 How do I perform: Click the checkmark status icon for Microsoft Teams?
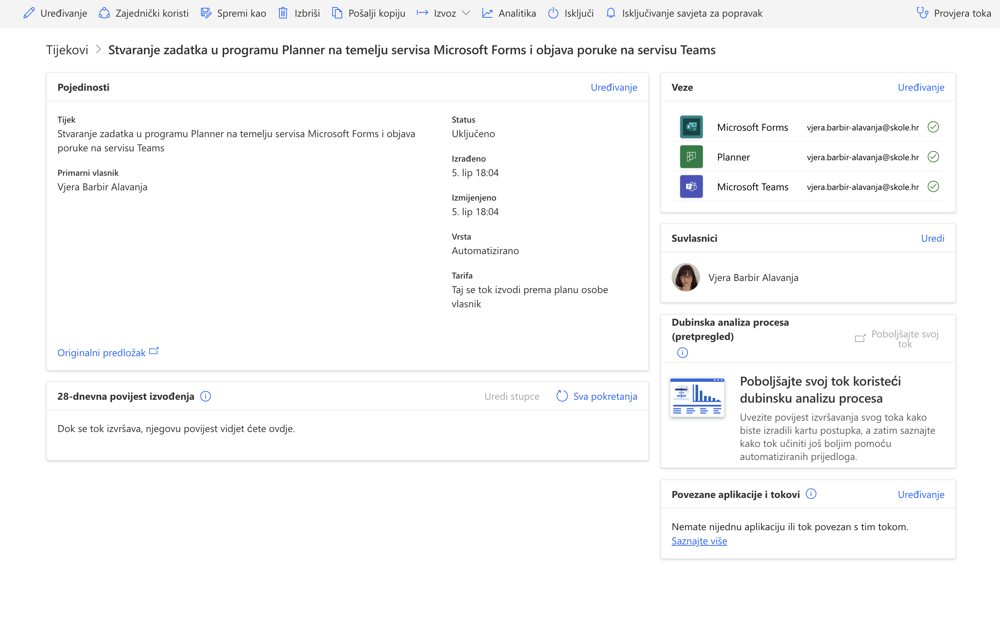(x=933, y=187)
